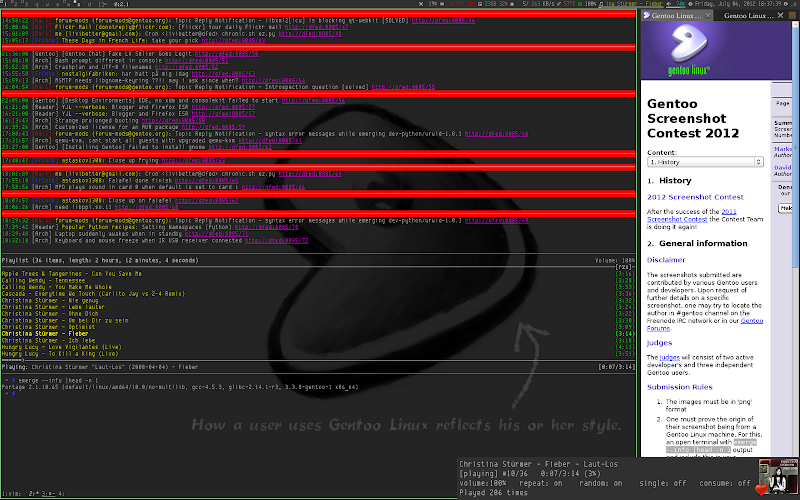Open link for Keyboard and mouse freeze entry
Viewport: 800px width, 500px height.
pyautogui.click(x=277, y=240)
